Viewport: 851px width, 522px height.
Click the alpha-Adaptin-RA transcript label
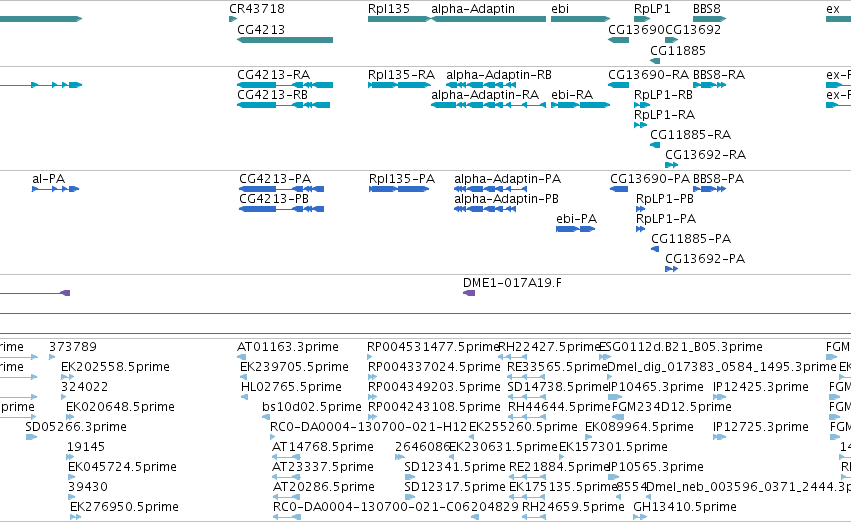pyautogui.click(x=485, y=95)
